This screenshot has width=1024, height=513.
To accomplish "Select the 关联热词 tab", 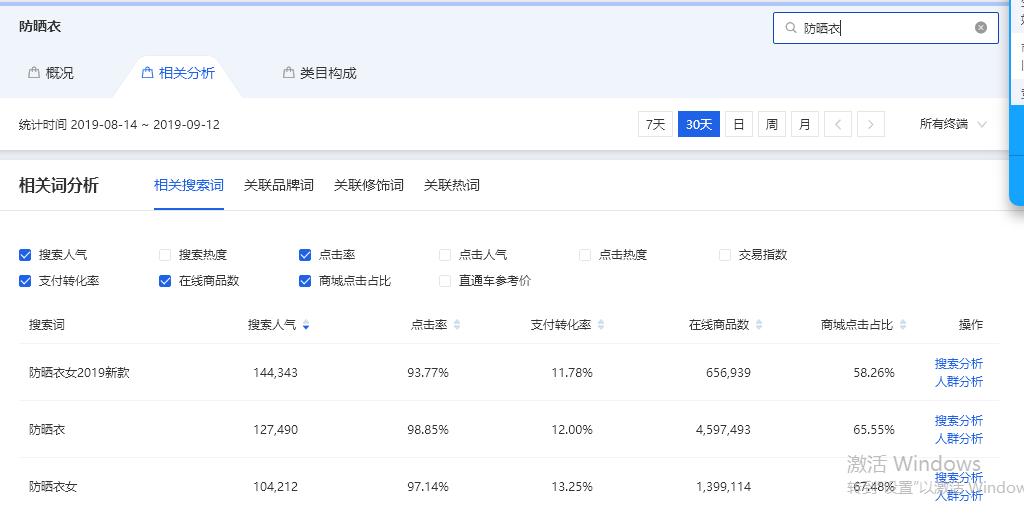I will (452, 185).
